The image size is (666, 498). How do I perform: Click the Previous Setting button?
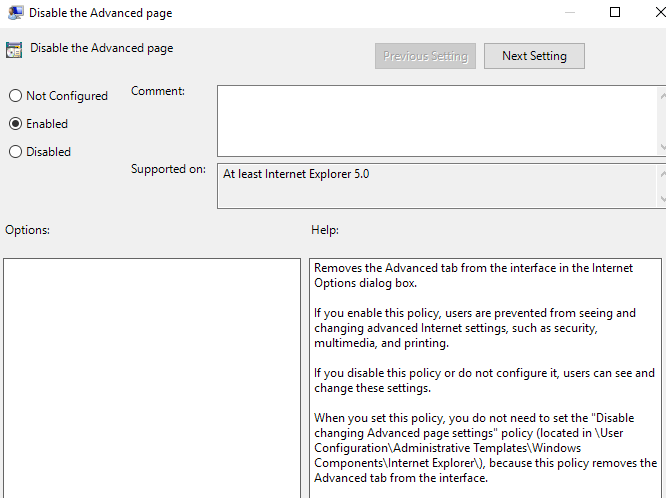click(425, 56)
